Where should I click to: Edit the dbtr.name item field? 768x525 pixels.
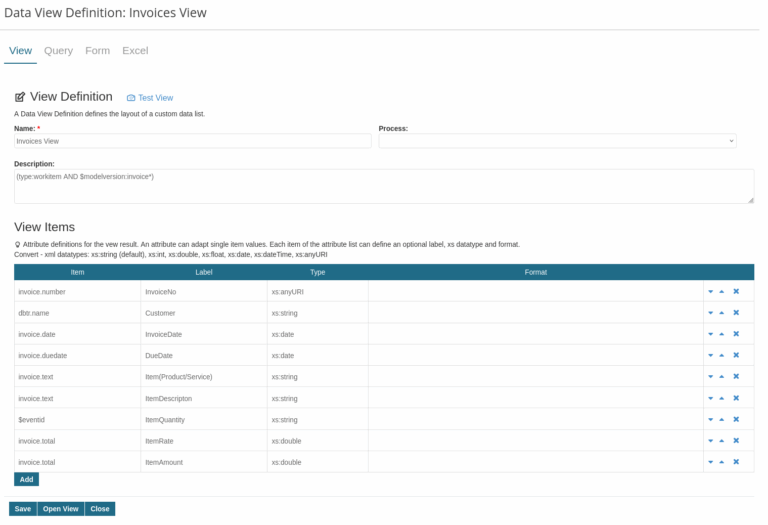pyautogui.click(x=77, y=313)
